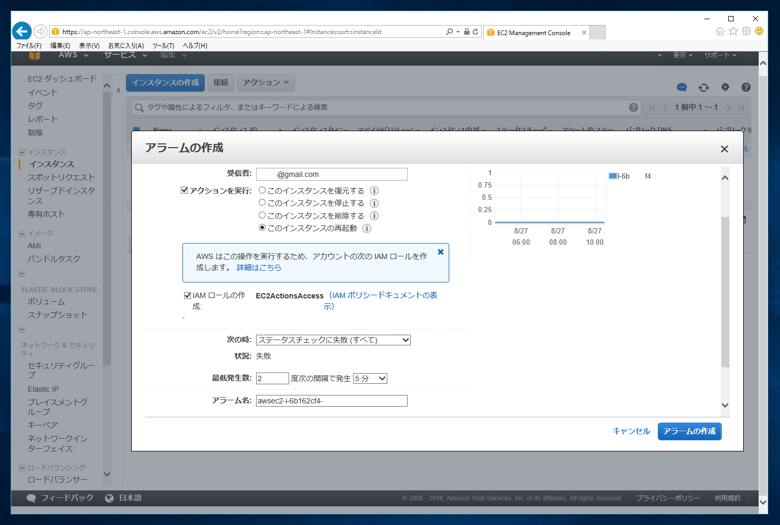Click the 受信者 email input field

[332, 174]
